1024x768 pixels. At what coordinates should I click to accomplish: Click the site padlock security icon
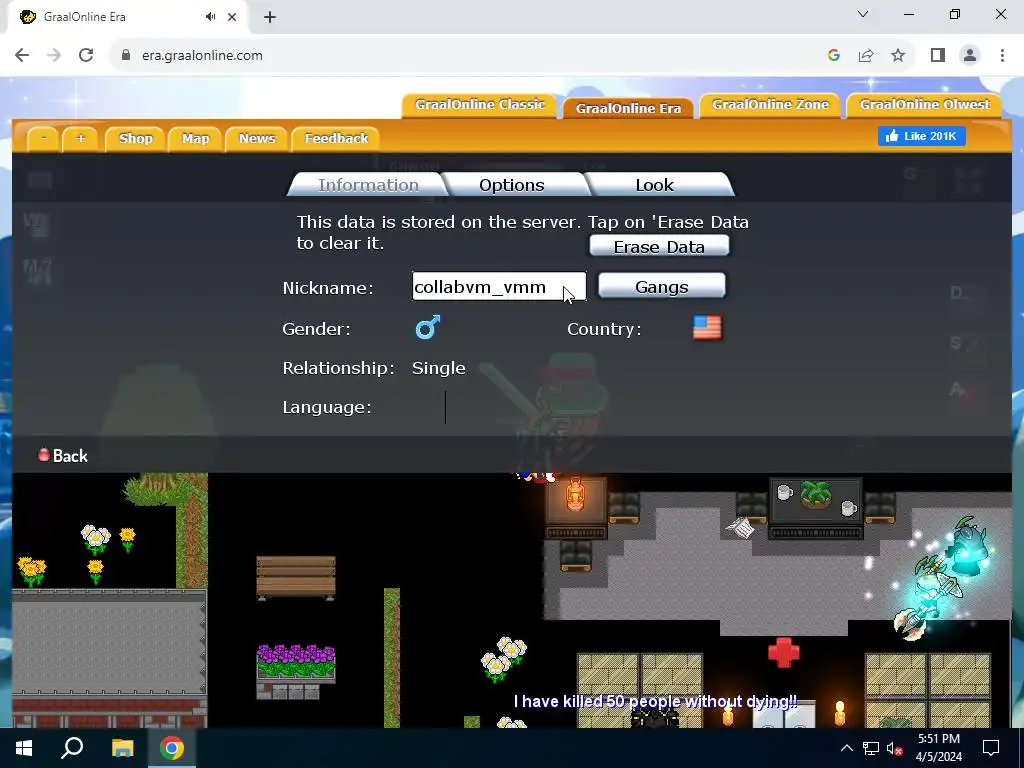[x=125, y=56]
